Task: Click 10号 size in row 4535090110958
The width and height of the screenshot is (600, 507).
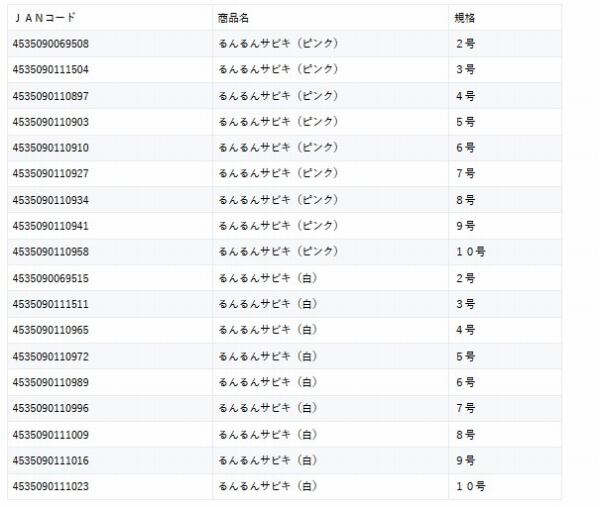Action: 471,252
